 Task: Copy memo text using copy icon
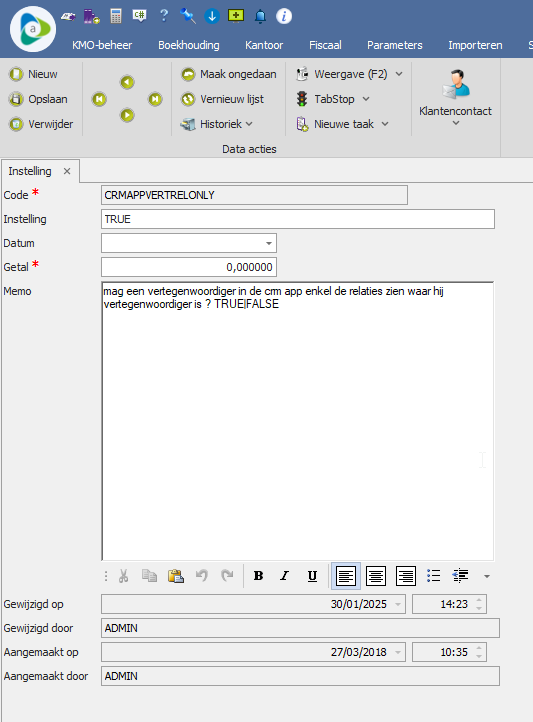click(x=149, y=576)
